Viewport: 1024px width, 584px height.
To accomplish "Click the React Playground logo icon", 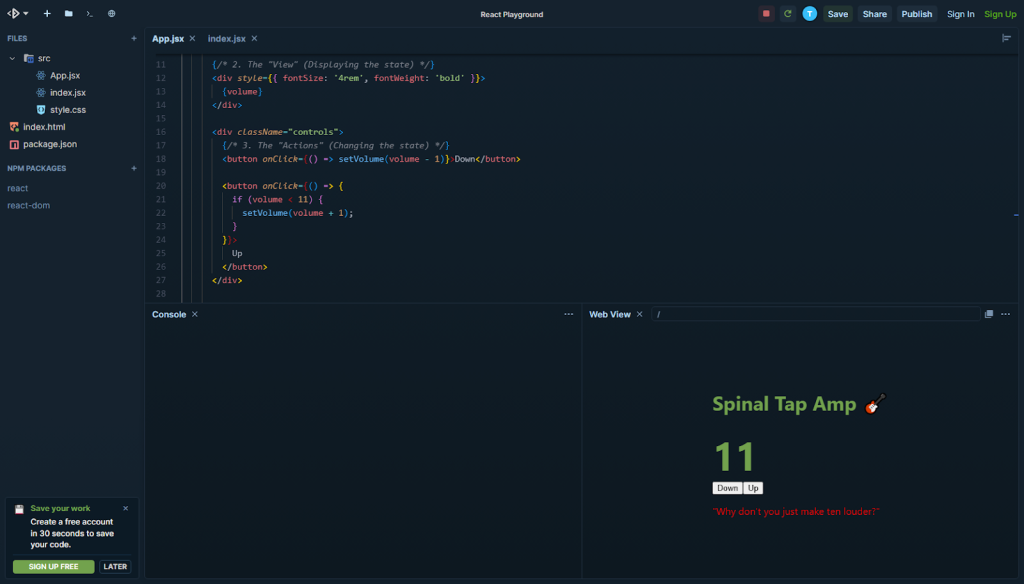I will [x=13, y=13].
